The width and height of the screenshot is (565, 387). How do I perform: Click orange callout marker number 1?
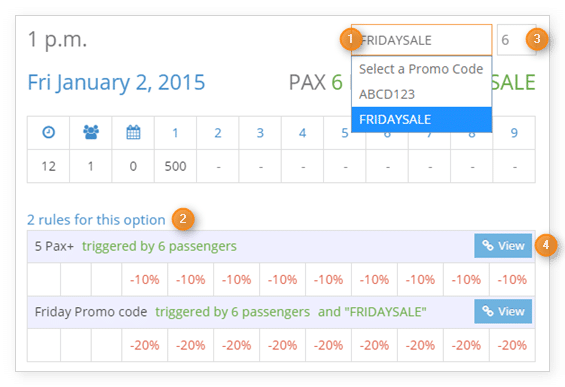tap(350, 39)
